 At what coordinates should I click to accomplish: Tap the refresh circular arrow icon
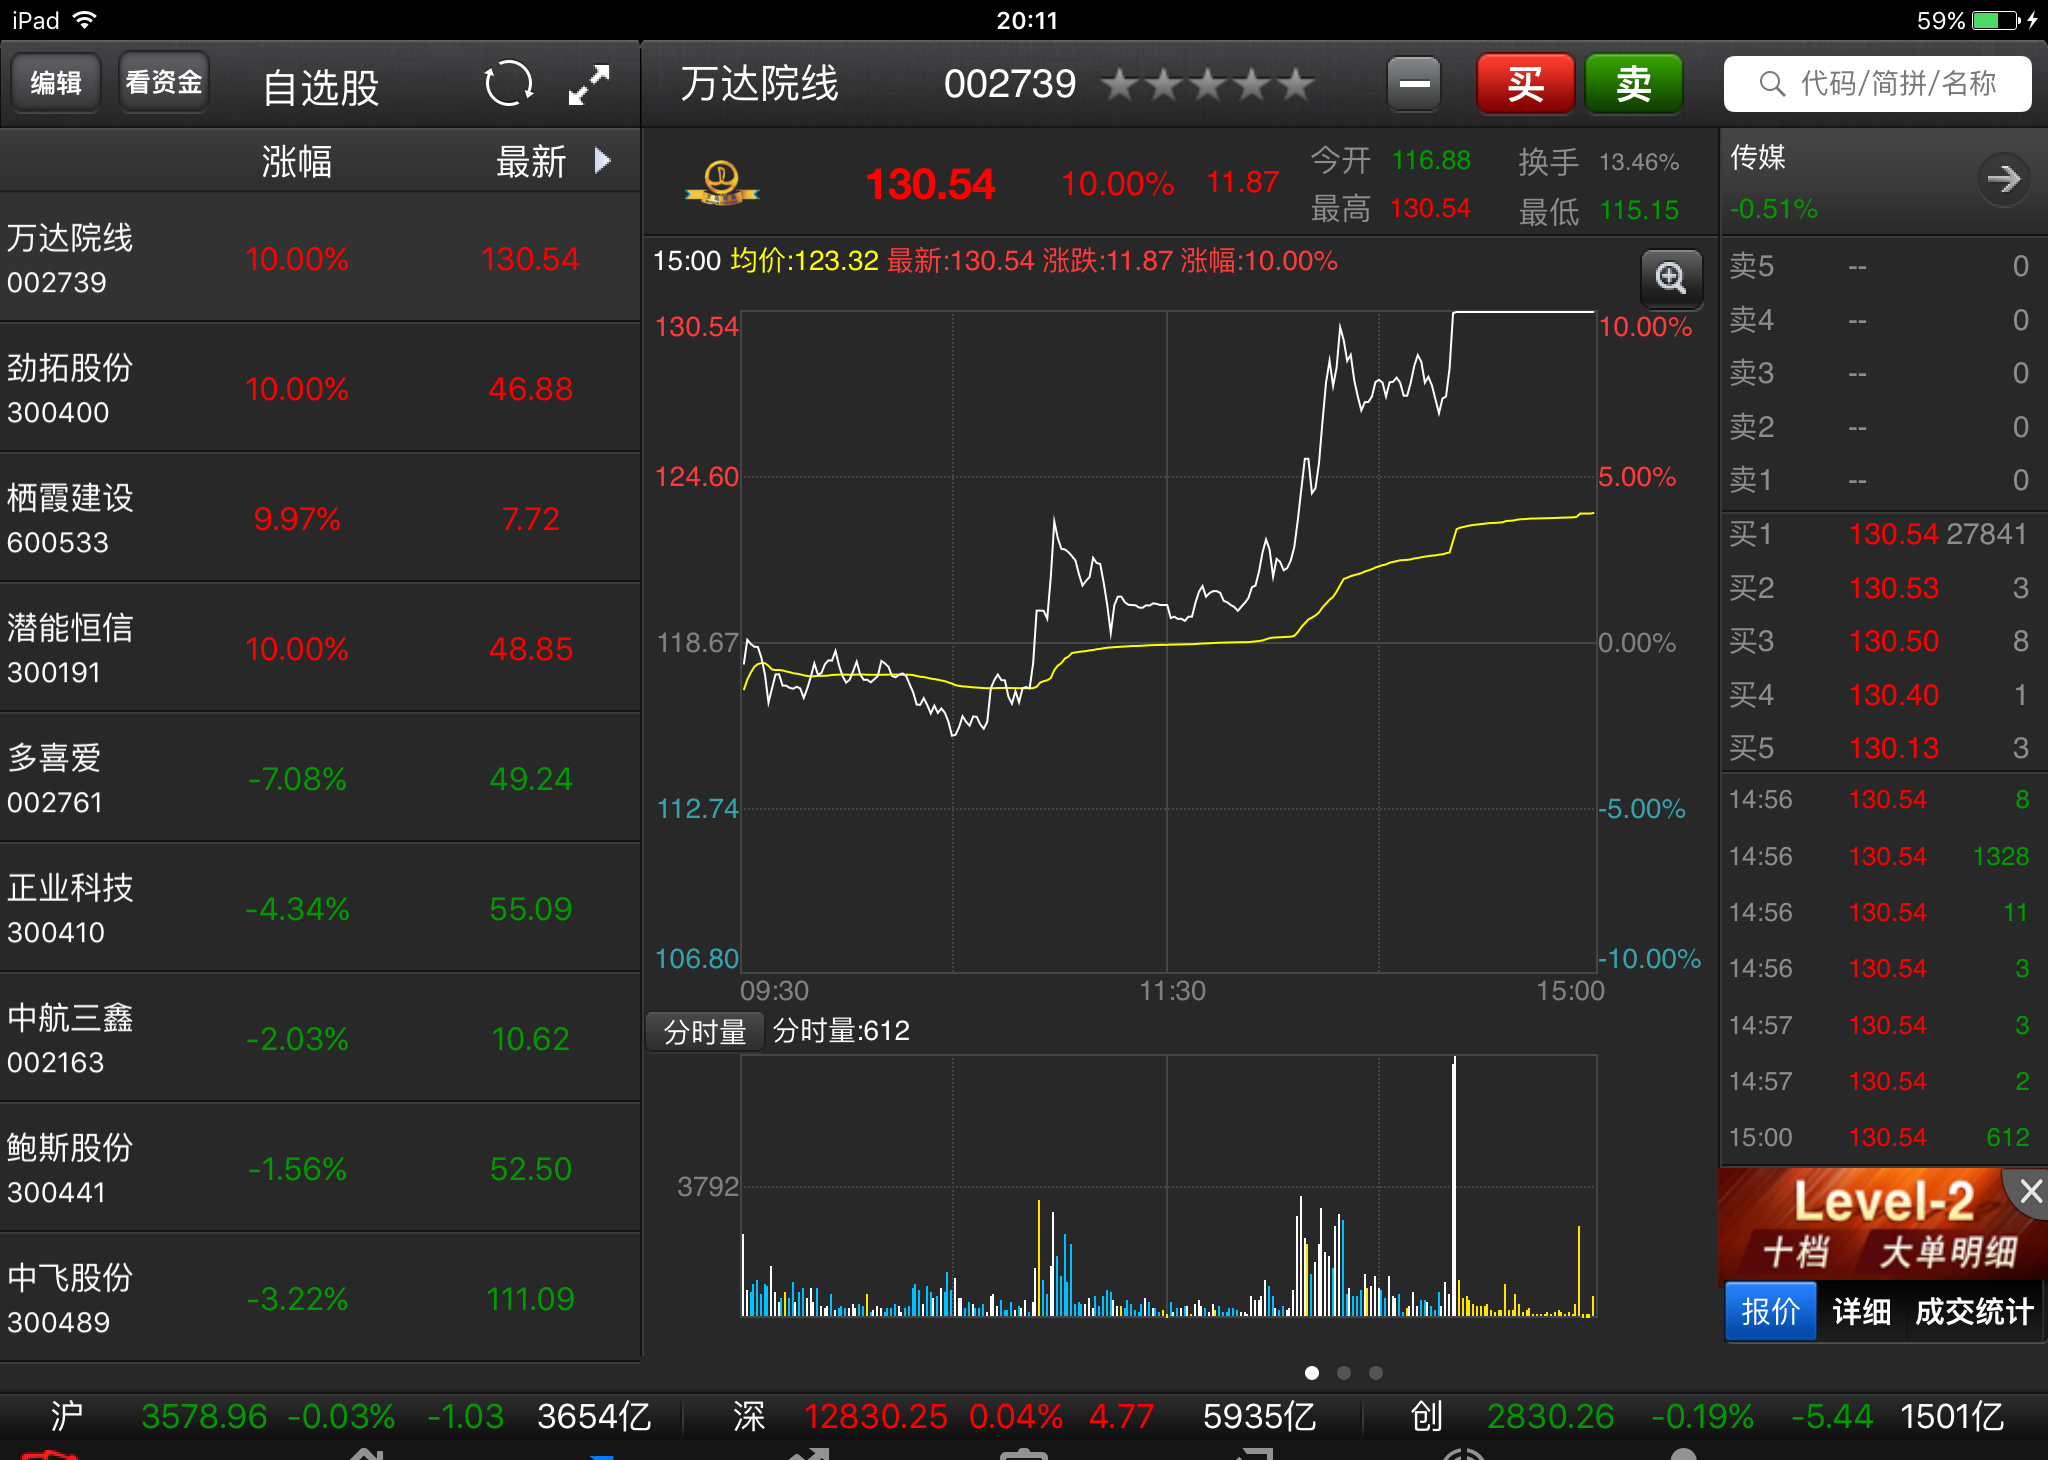click(508, 84)
